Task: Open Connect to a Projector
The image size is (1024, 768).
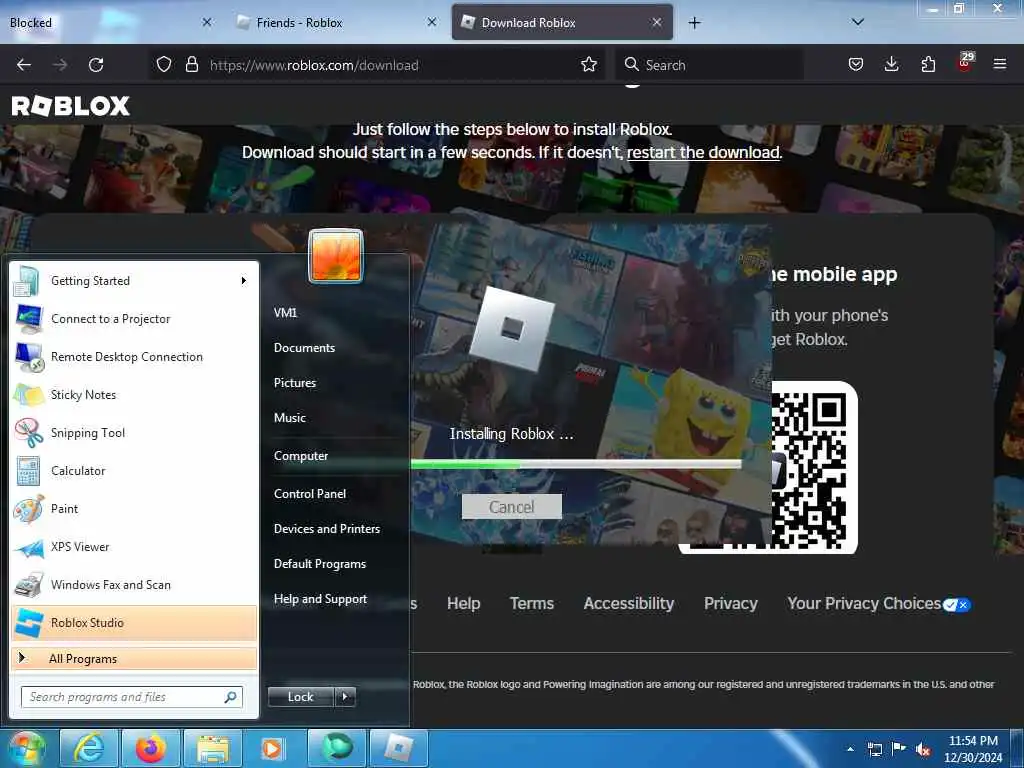Action: (x=134, y=319)
